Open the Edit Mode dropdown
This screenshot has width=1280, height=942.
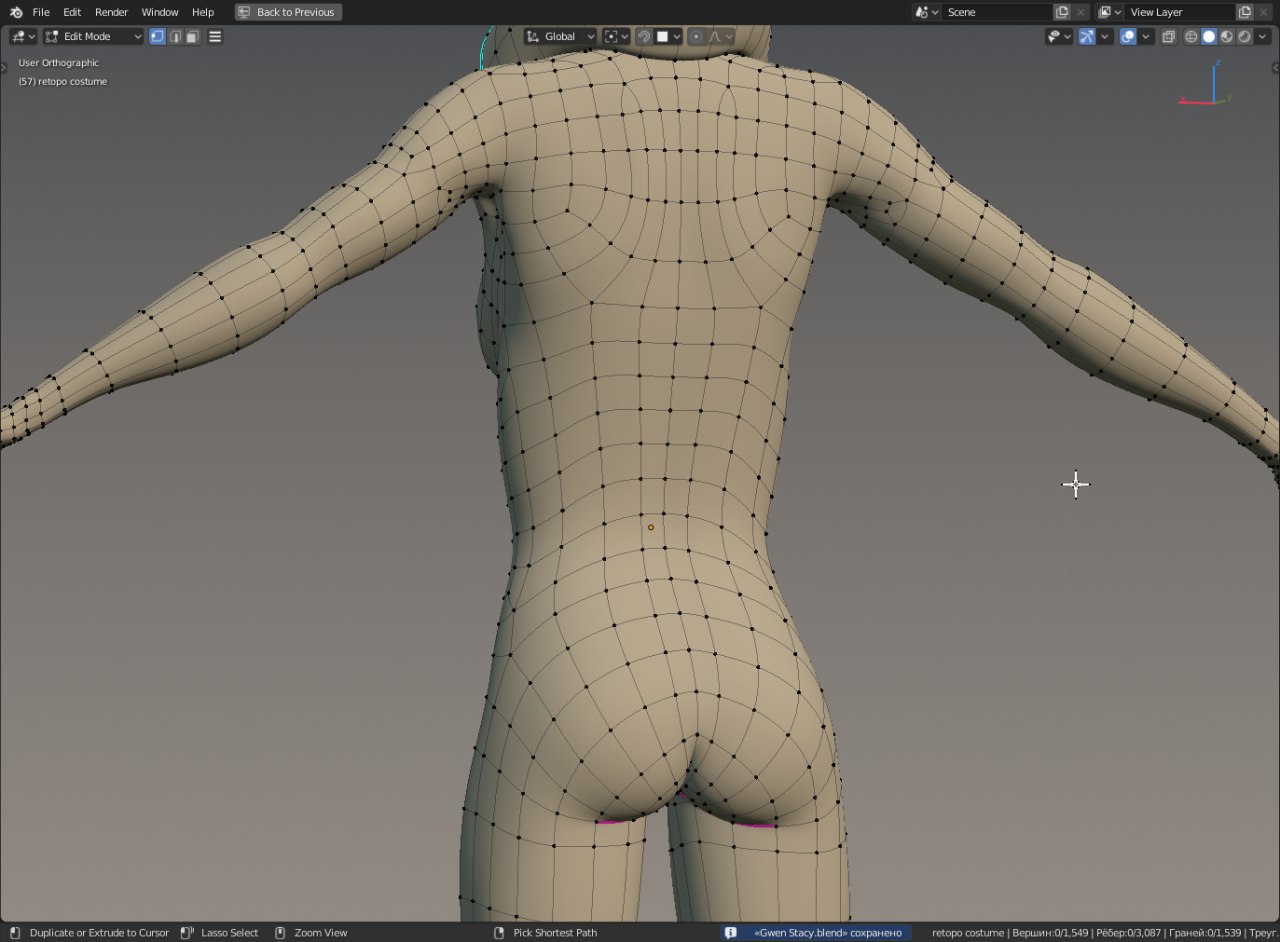point(94,36)
